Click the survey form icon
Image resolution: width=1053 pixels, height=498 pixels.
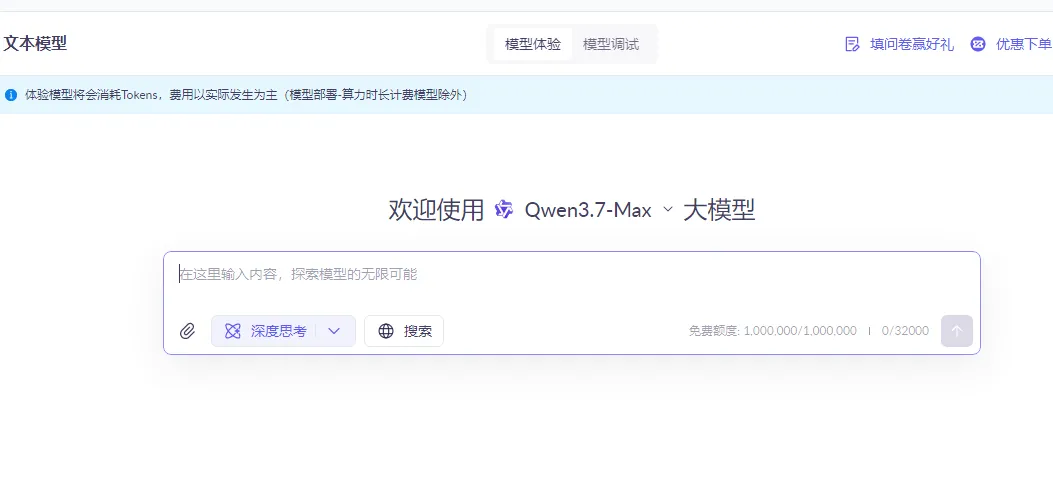pyautogui.click(x=852, y=44)
